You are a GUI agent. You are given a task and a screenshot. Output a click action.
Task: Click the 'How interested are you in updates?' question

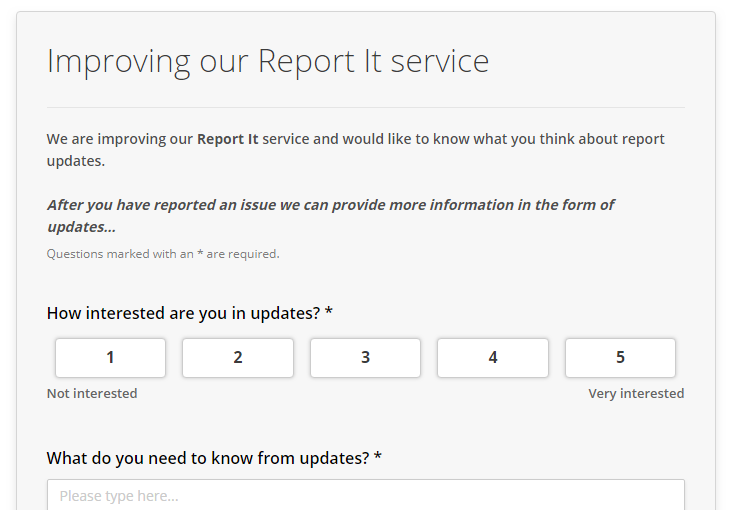189,313
